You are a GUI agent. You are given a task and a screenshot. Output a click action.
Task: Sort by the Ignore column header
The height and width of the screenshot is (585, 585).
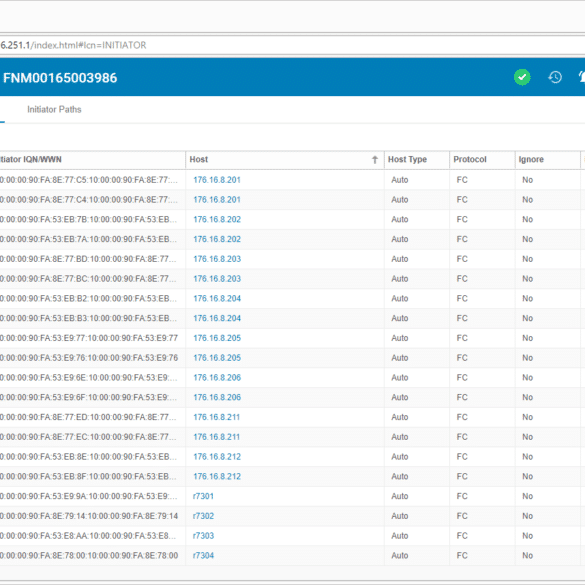531,159
